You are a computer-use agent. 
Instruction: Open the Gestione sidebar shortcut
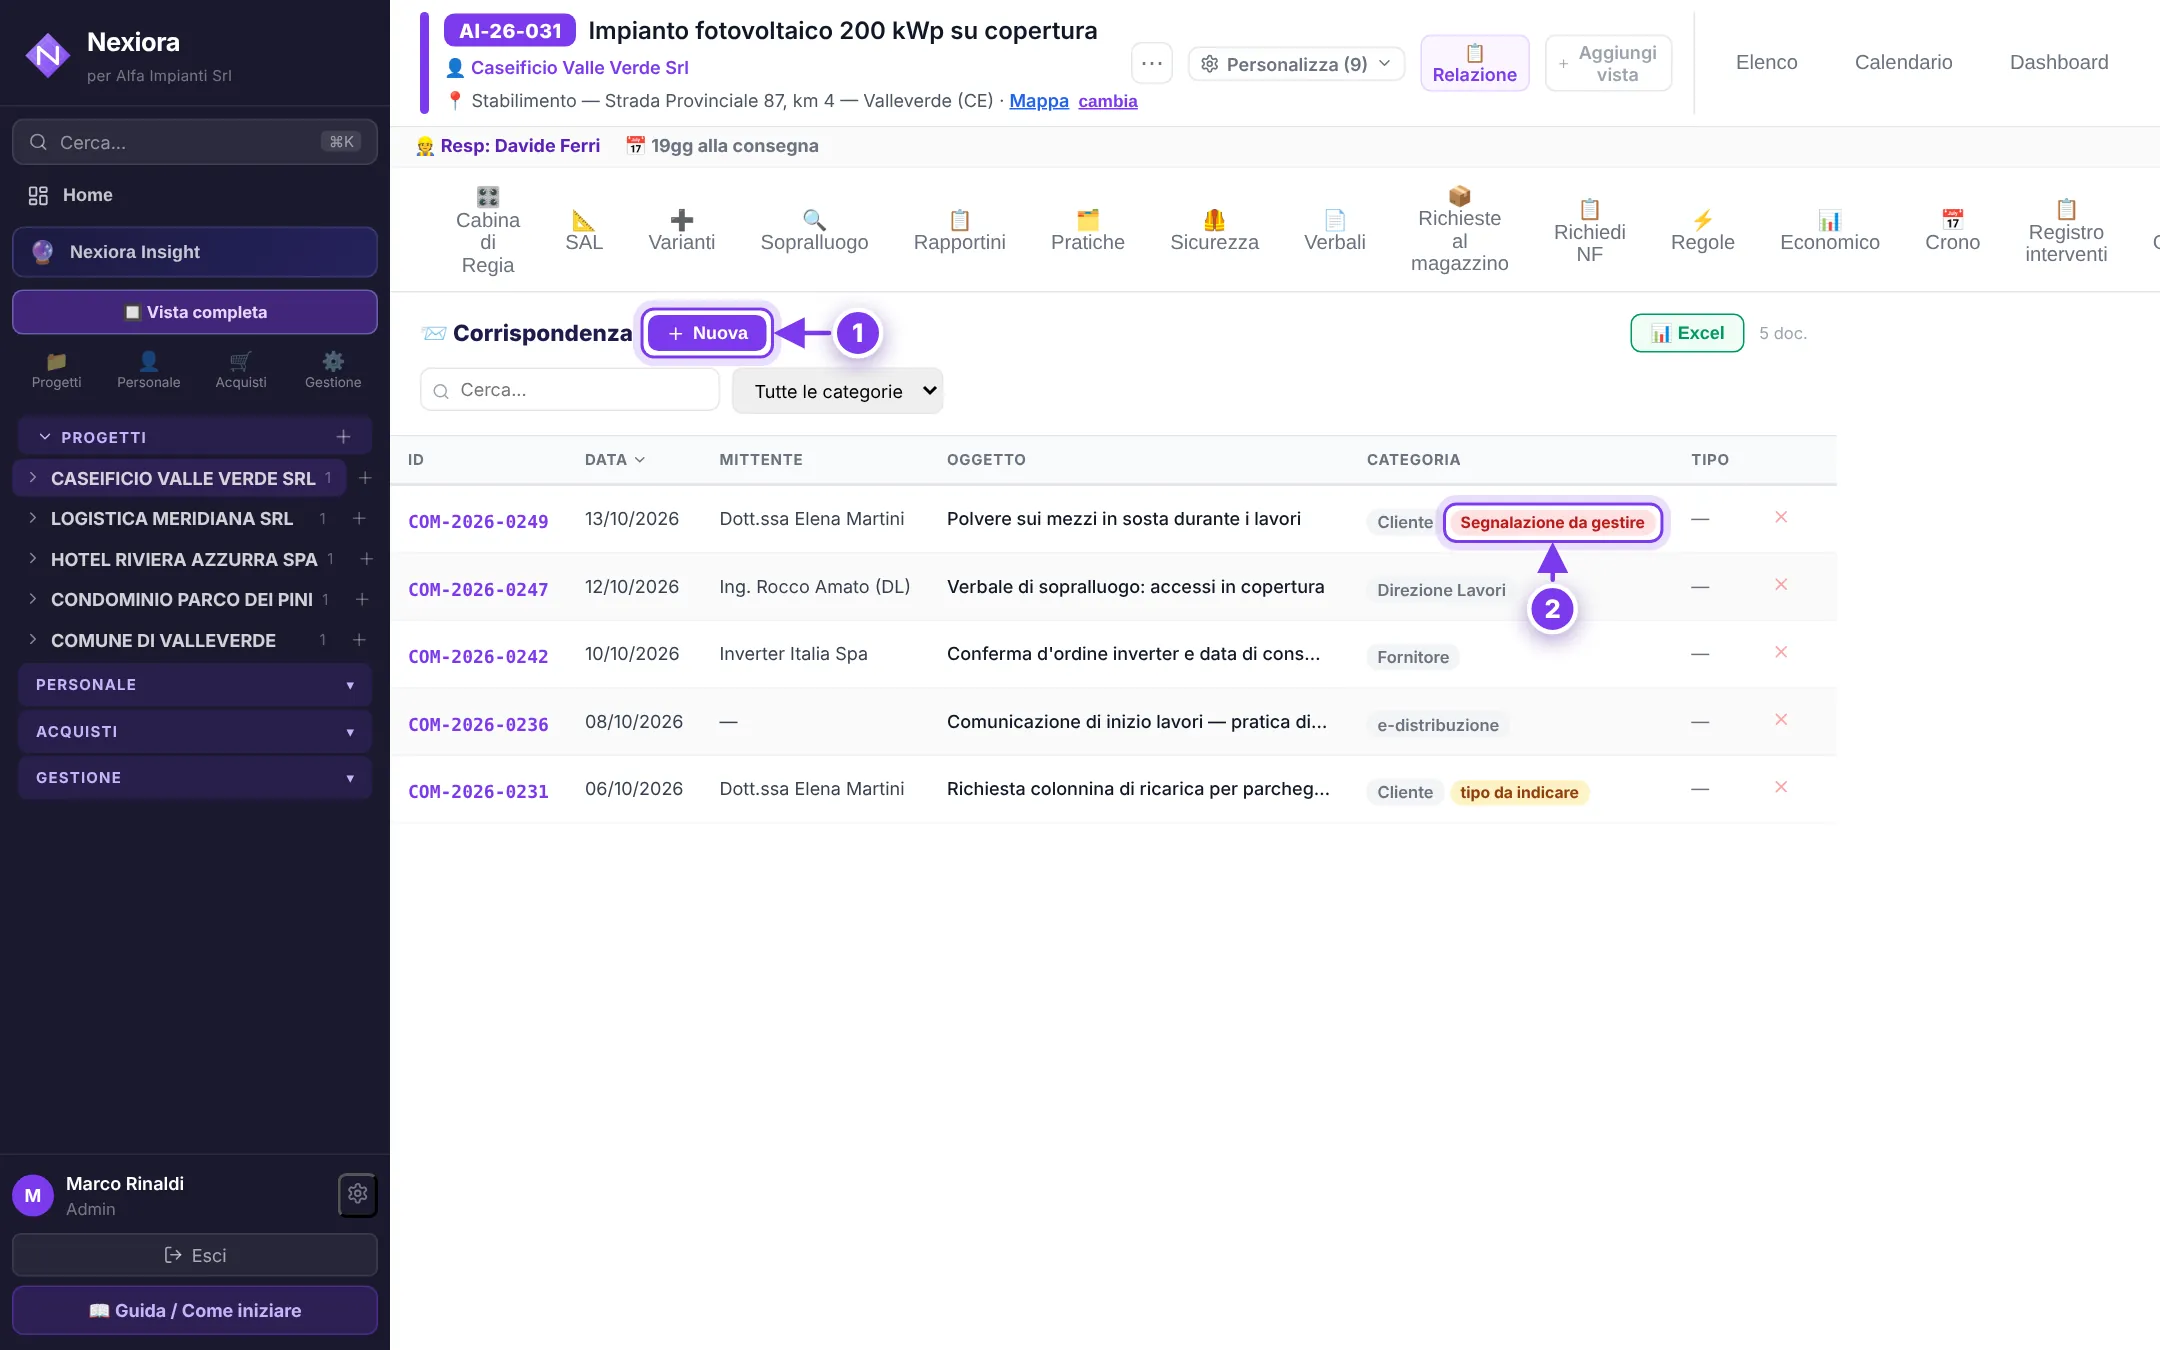pyautogui.click(x=333, y=369)
